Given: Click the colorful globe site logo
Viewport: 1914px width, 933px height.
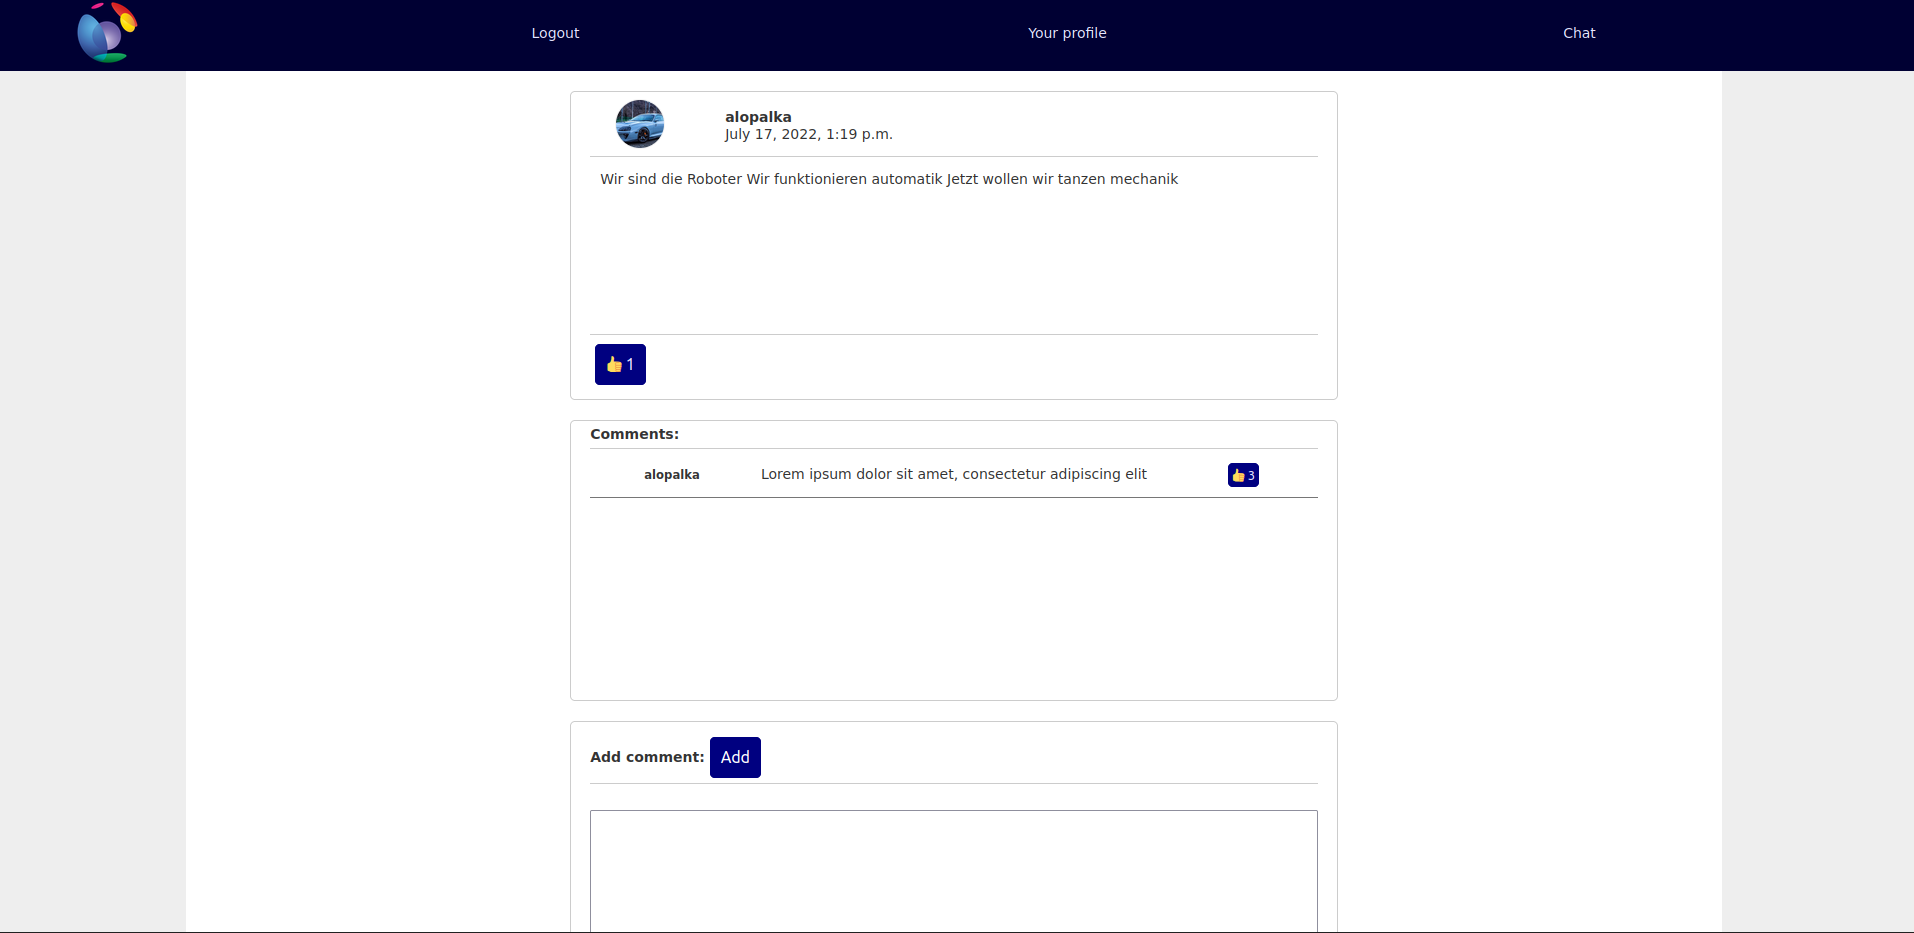Looking at the screenshot, I should [107, 33].
